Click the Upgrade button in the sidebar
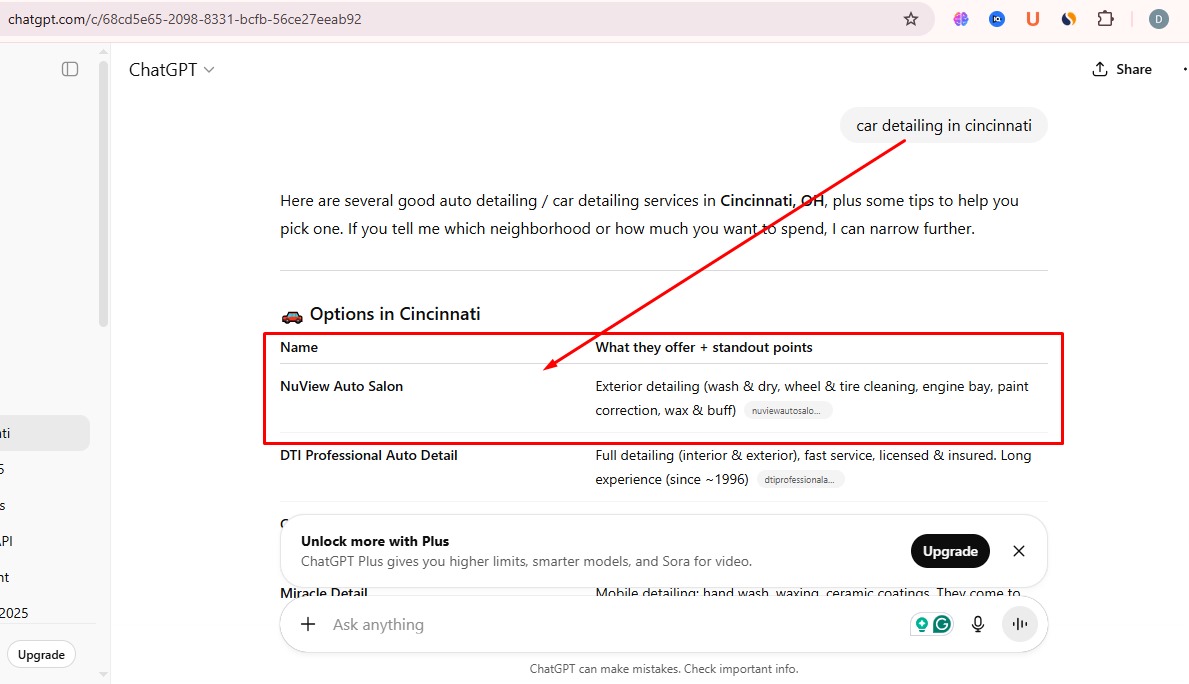This screenshot has height=684, width=1189. [41, 655]
